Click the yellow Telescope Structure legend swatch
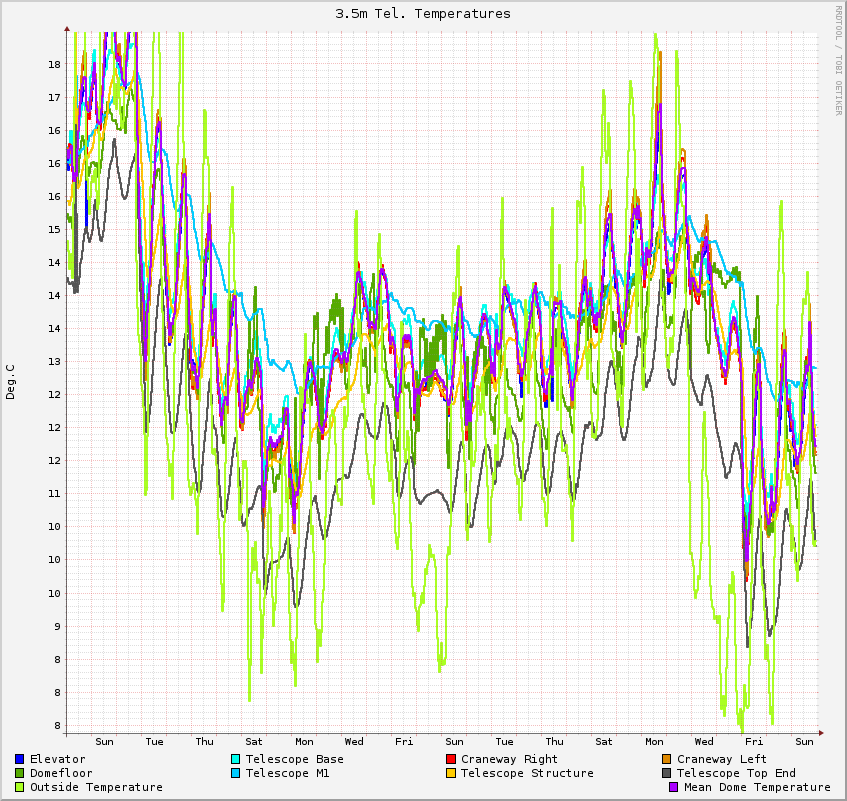This screenshot has height=801, width=847. coord(451,773)
